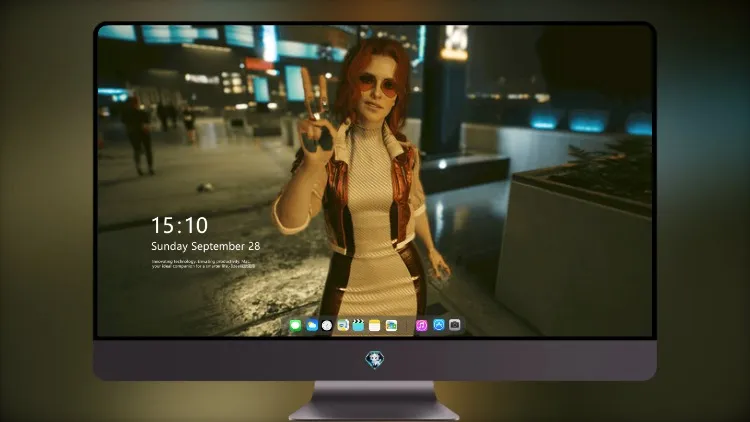Open the blue App Store icon in the dock
Screen dimensions: 750x422
(439, 325)
